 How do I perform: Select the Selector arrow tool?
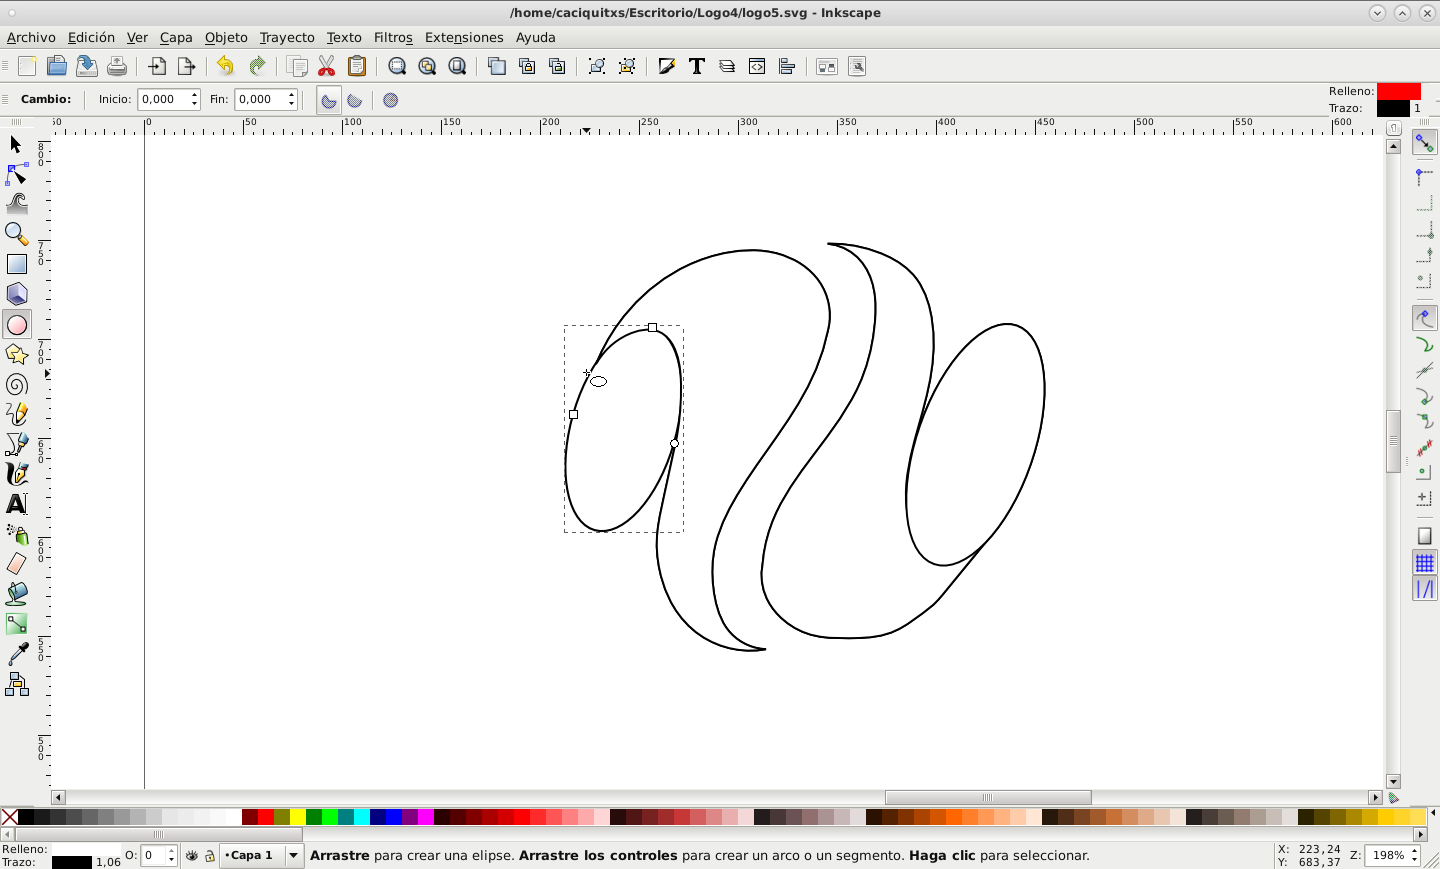pos(16,145)
